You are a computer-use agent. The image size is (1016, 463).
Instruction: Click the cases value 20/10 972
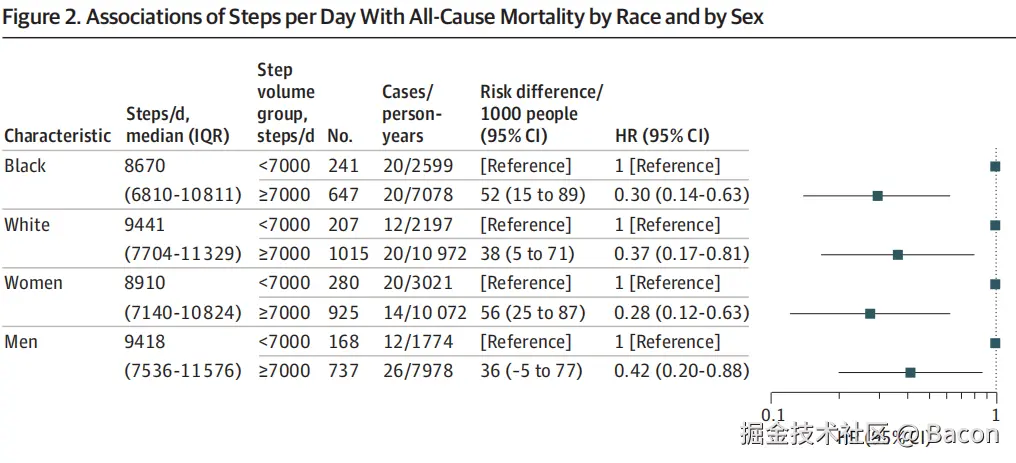[x=421, y=254]
